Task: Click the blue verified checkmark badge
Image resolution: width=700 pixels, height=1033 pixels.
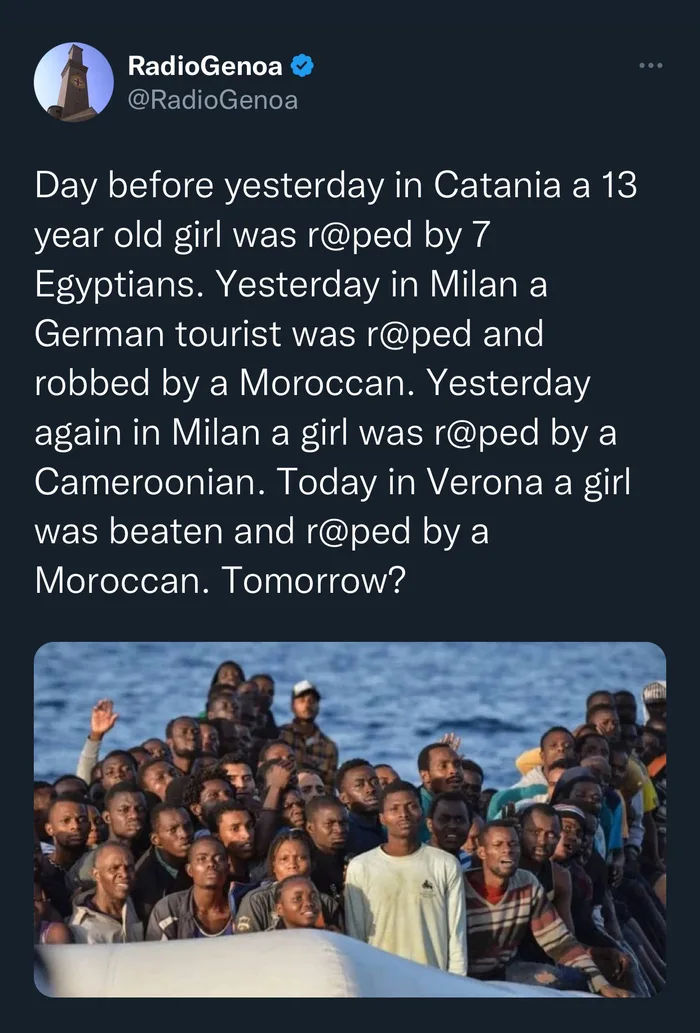Action: tap(302, 66)
